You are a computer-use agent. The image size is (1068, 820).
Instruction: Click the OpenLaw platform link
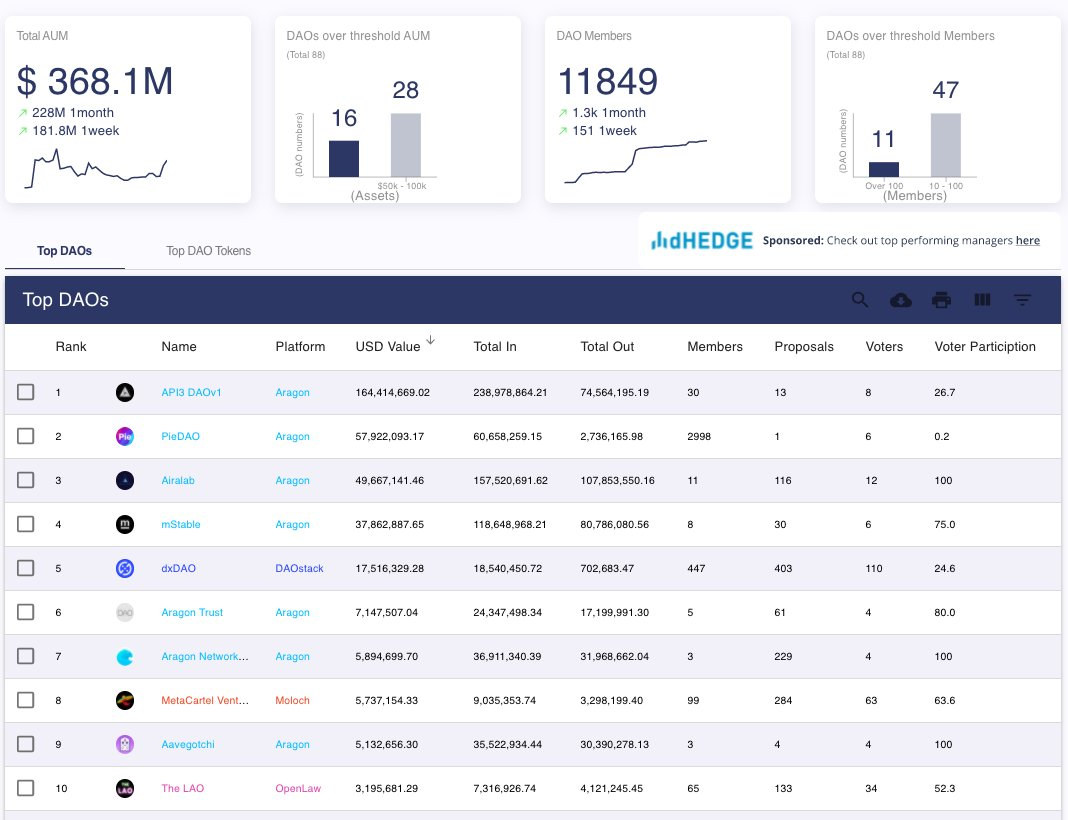tap(298, 788)
